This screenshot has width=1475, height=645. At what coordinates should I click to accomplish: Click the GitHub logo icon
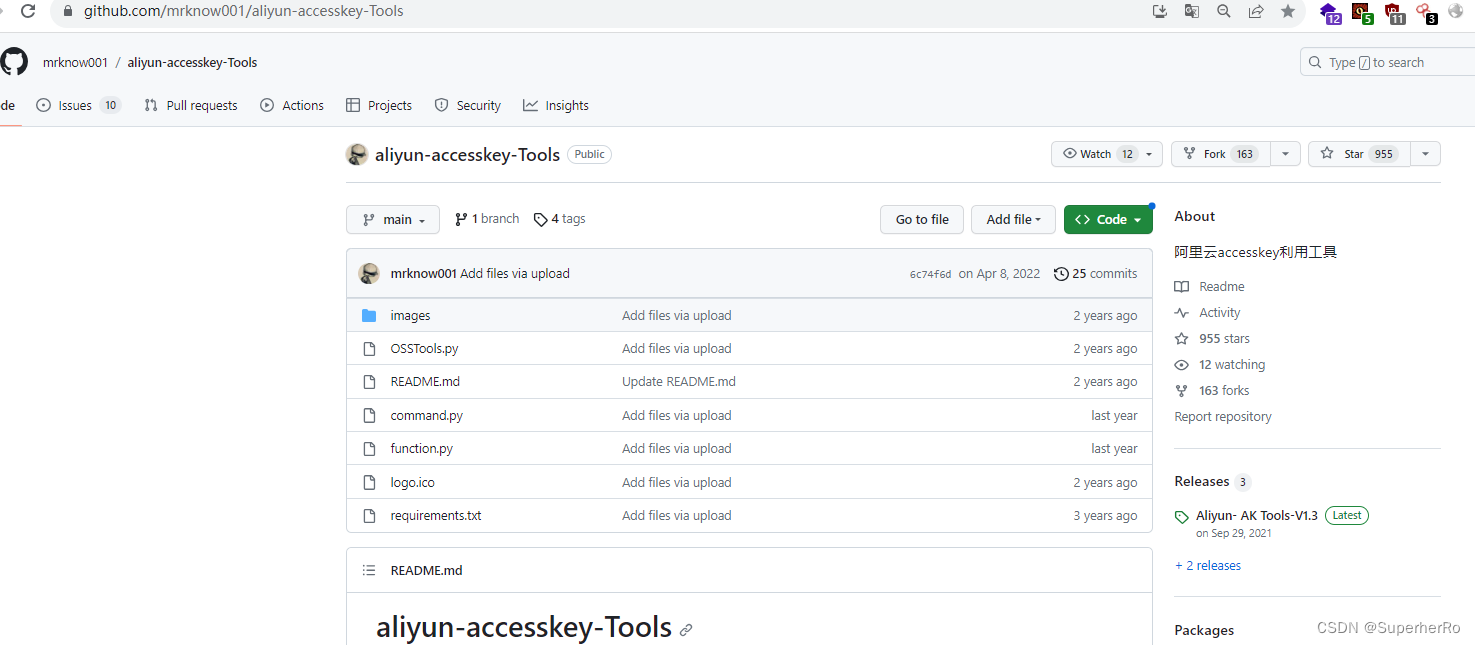coord(14,62)
